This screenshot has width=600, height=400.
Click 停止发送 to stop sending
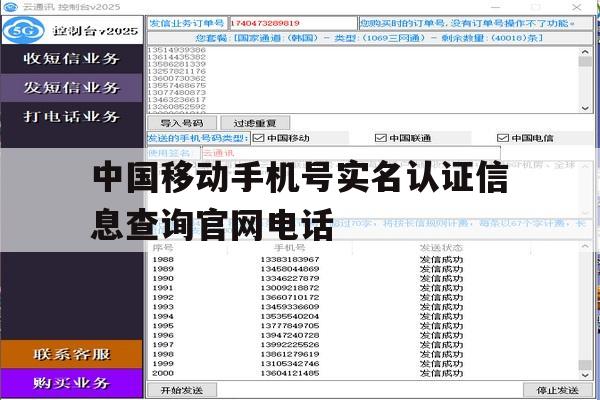[557, 390]
